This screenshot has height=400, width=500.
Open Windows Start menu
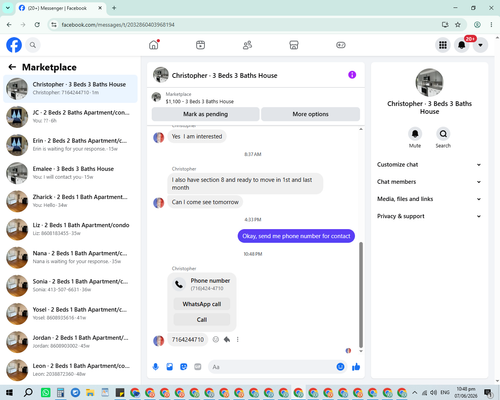[9, 393]
